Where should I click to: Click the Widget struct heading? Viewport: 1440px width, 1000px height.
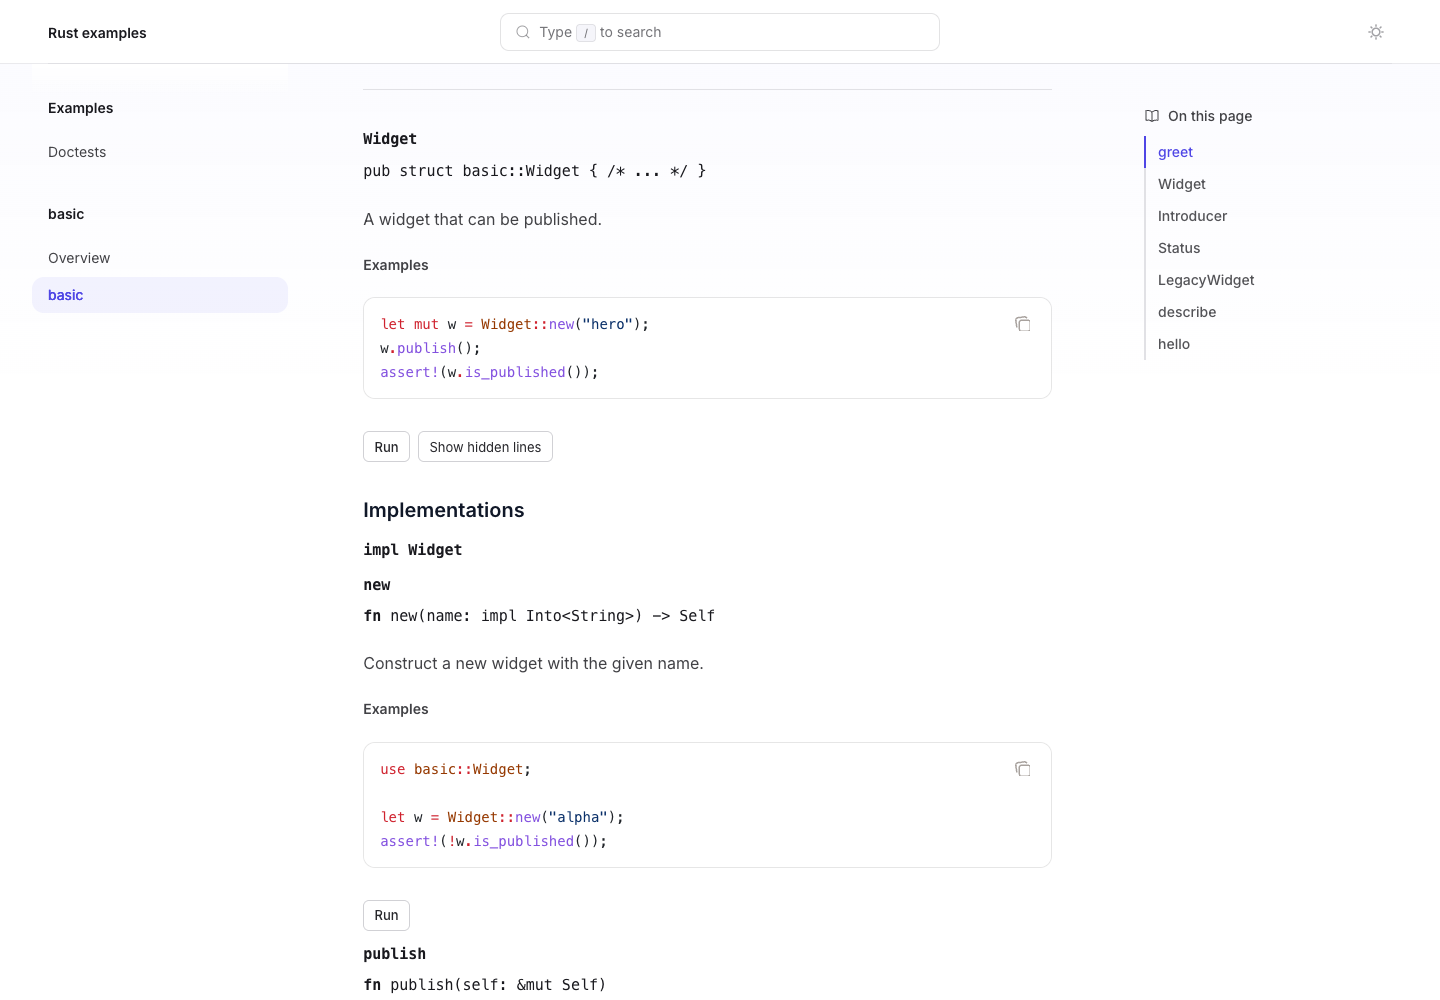[x=390, y=139]
